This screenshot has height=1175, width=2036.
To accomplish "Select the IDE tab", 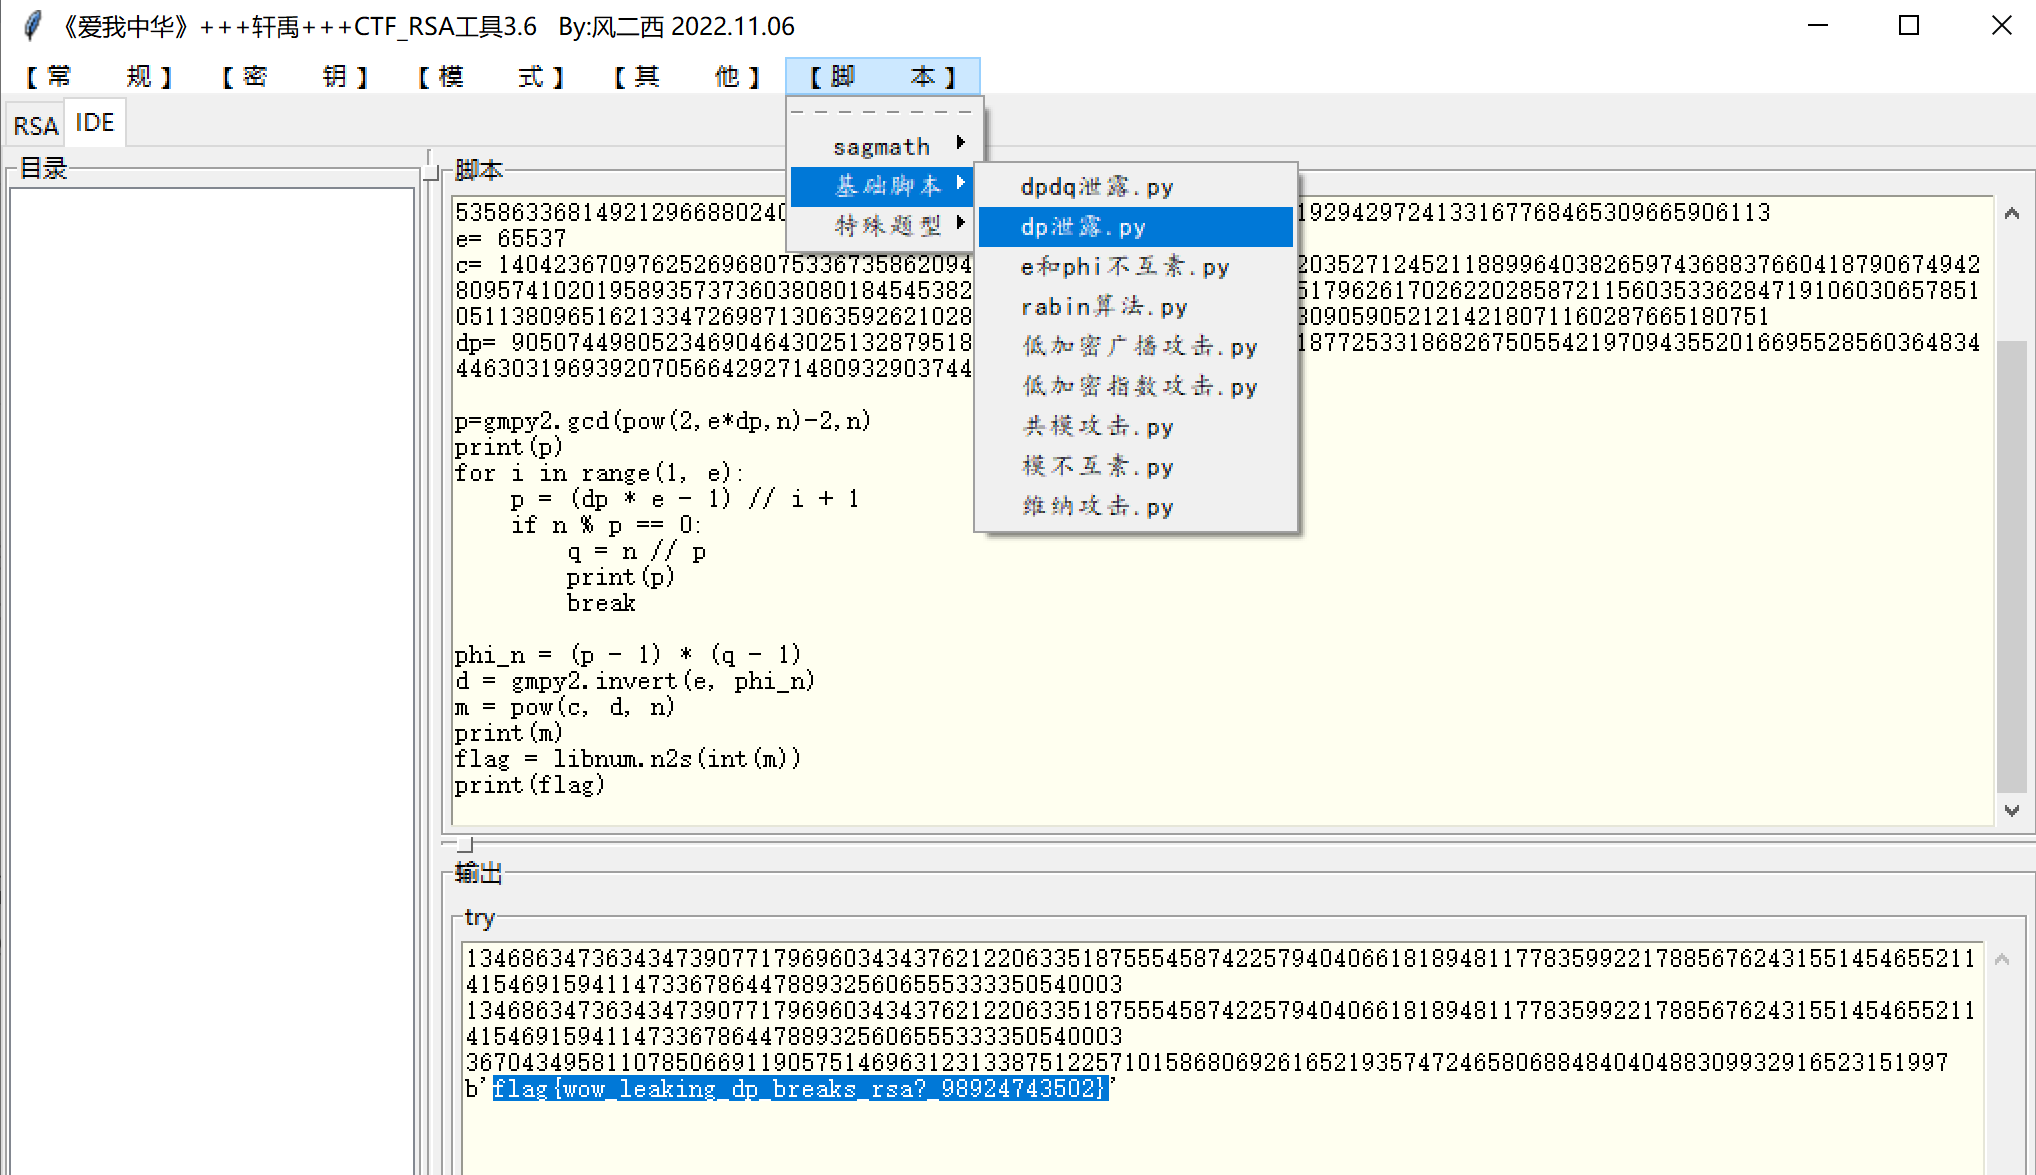I will coord(95,123).
